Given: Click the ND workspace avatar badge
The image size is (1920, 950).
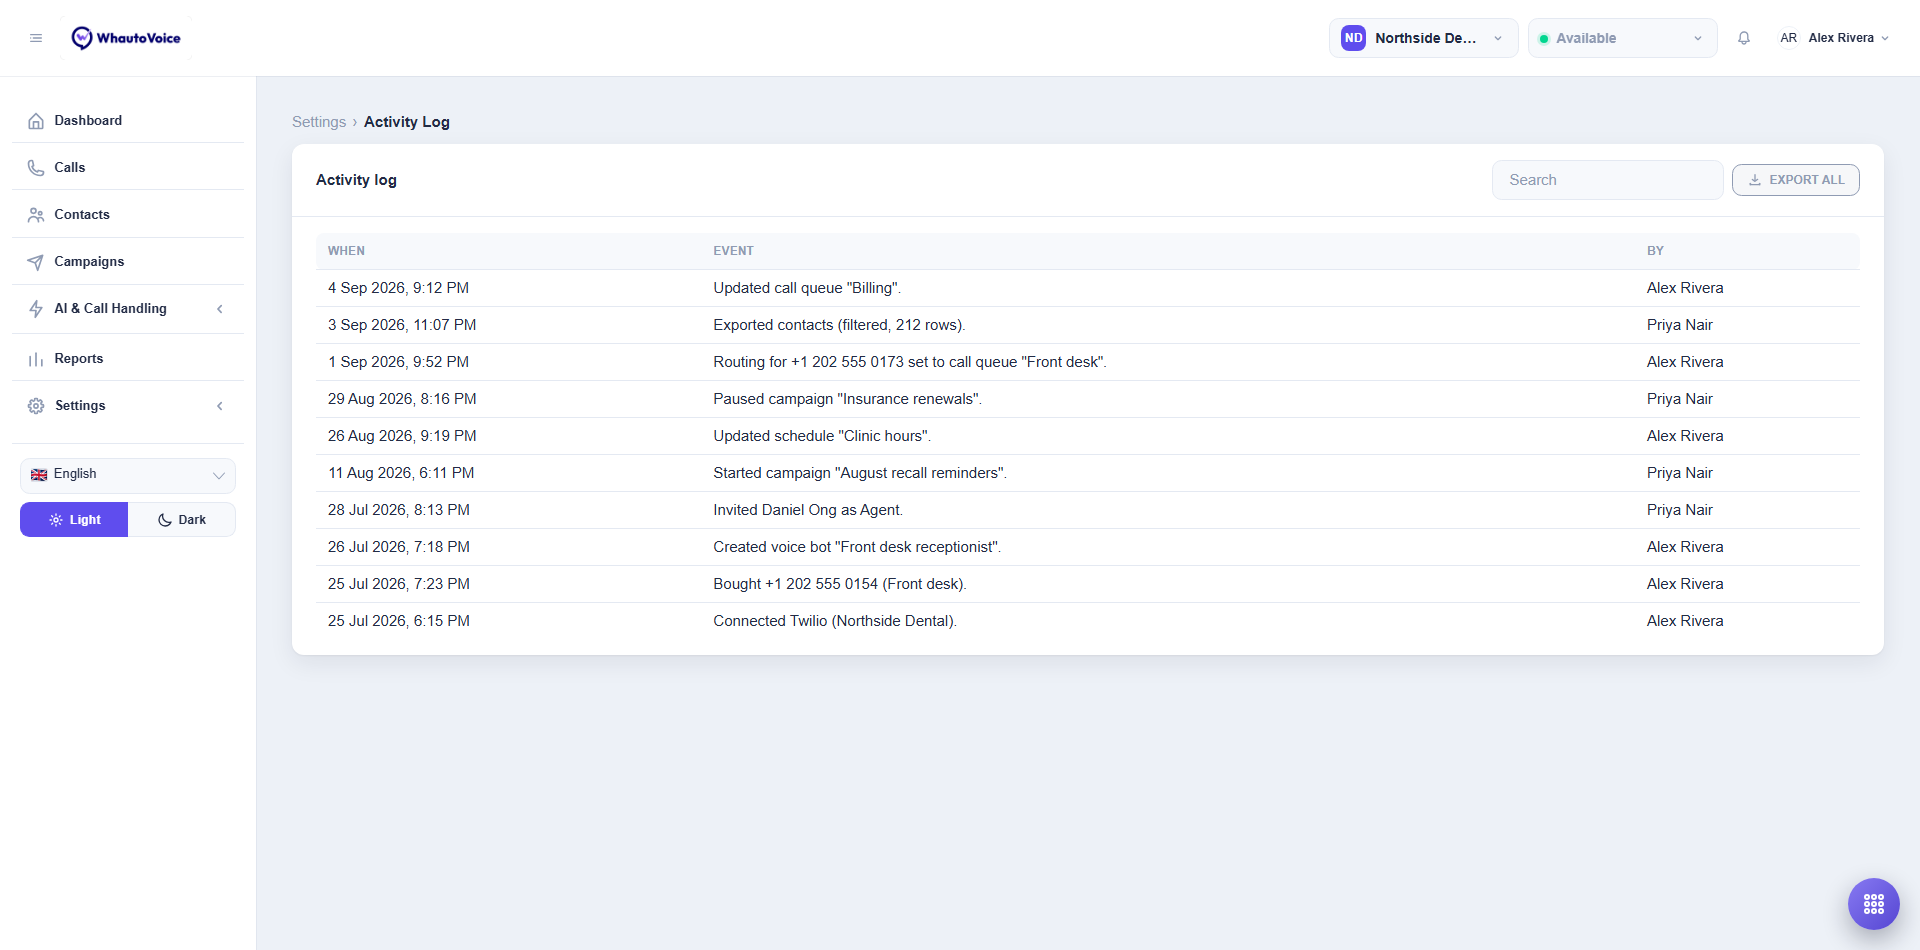Looking at the screenshot, I should click(1353, 38).
